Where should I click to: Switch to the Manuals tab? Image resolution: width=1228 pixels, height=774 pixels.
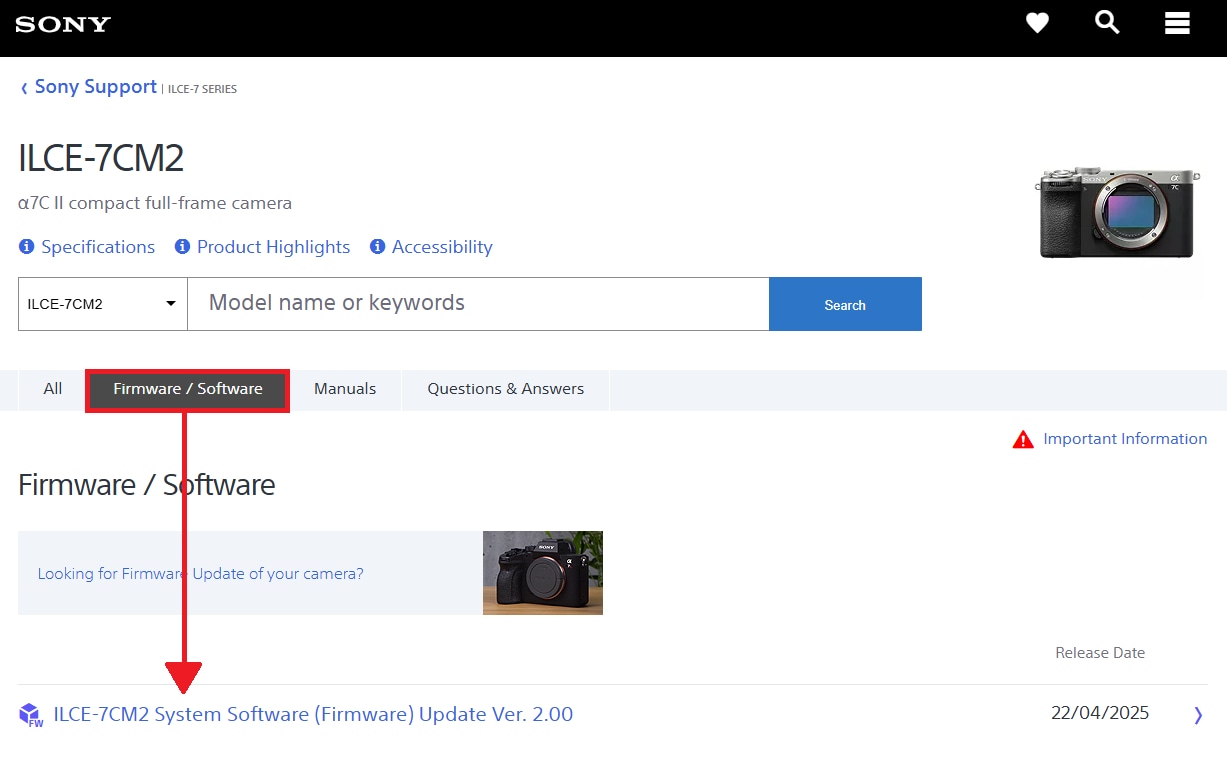click(x=344, y=389)
